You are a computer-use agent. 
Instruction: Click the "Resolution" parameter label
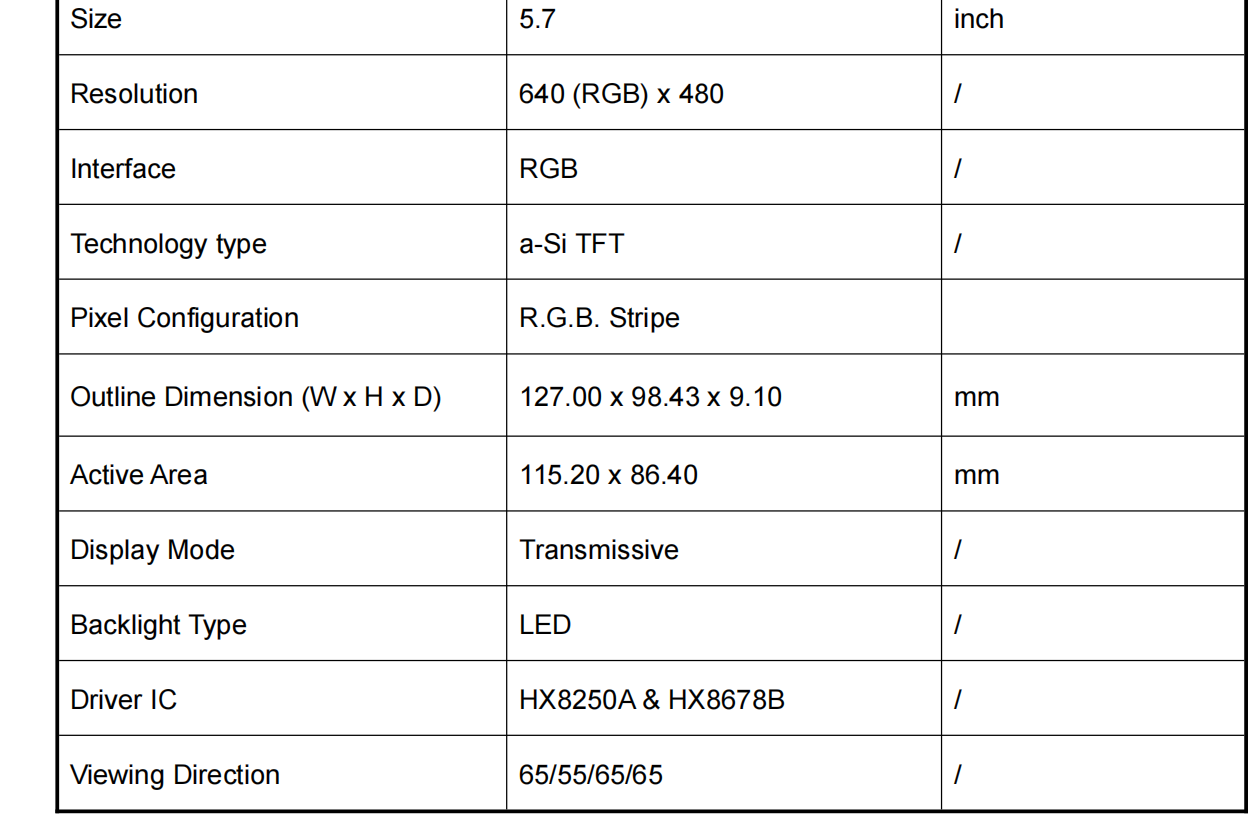coord(134,94)
